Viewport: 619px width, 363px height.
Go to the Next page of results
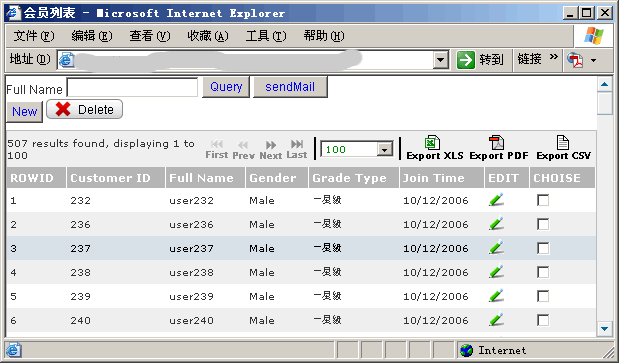point(271,150)
